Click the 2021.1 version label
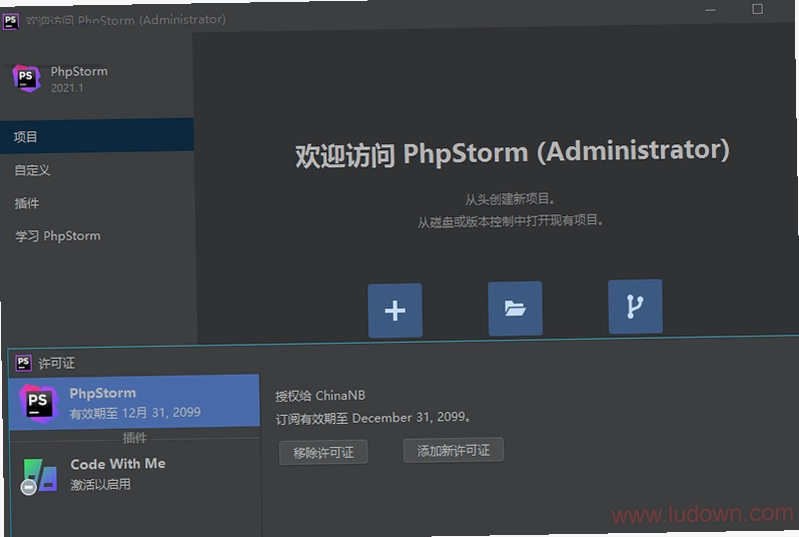799x537 pixels. click(67, 88)
